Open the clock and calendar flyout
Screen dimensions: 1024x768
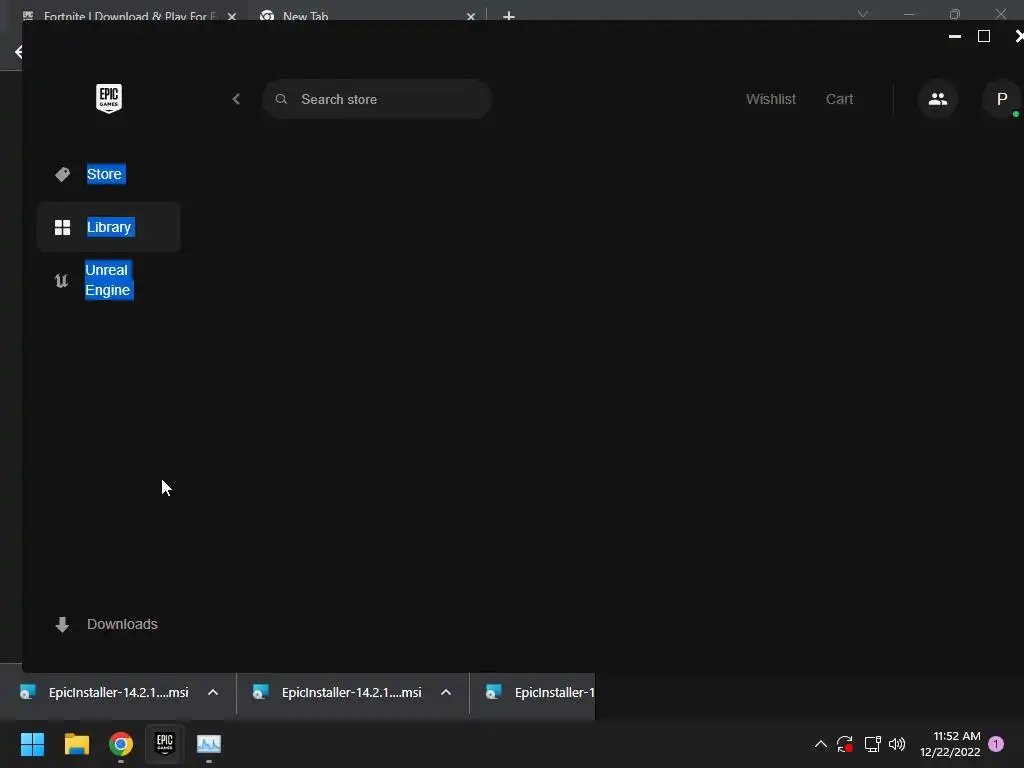pyautogui.click(x=950, y=744)
